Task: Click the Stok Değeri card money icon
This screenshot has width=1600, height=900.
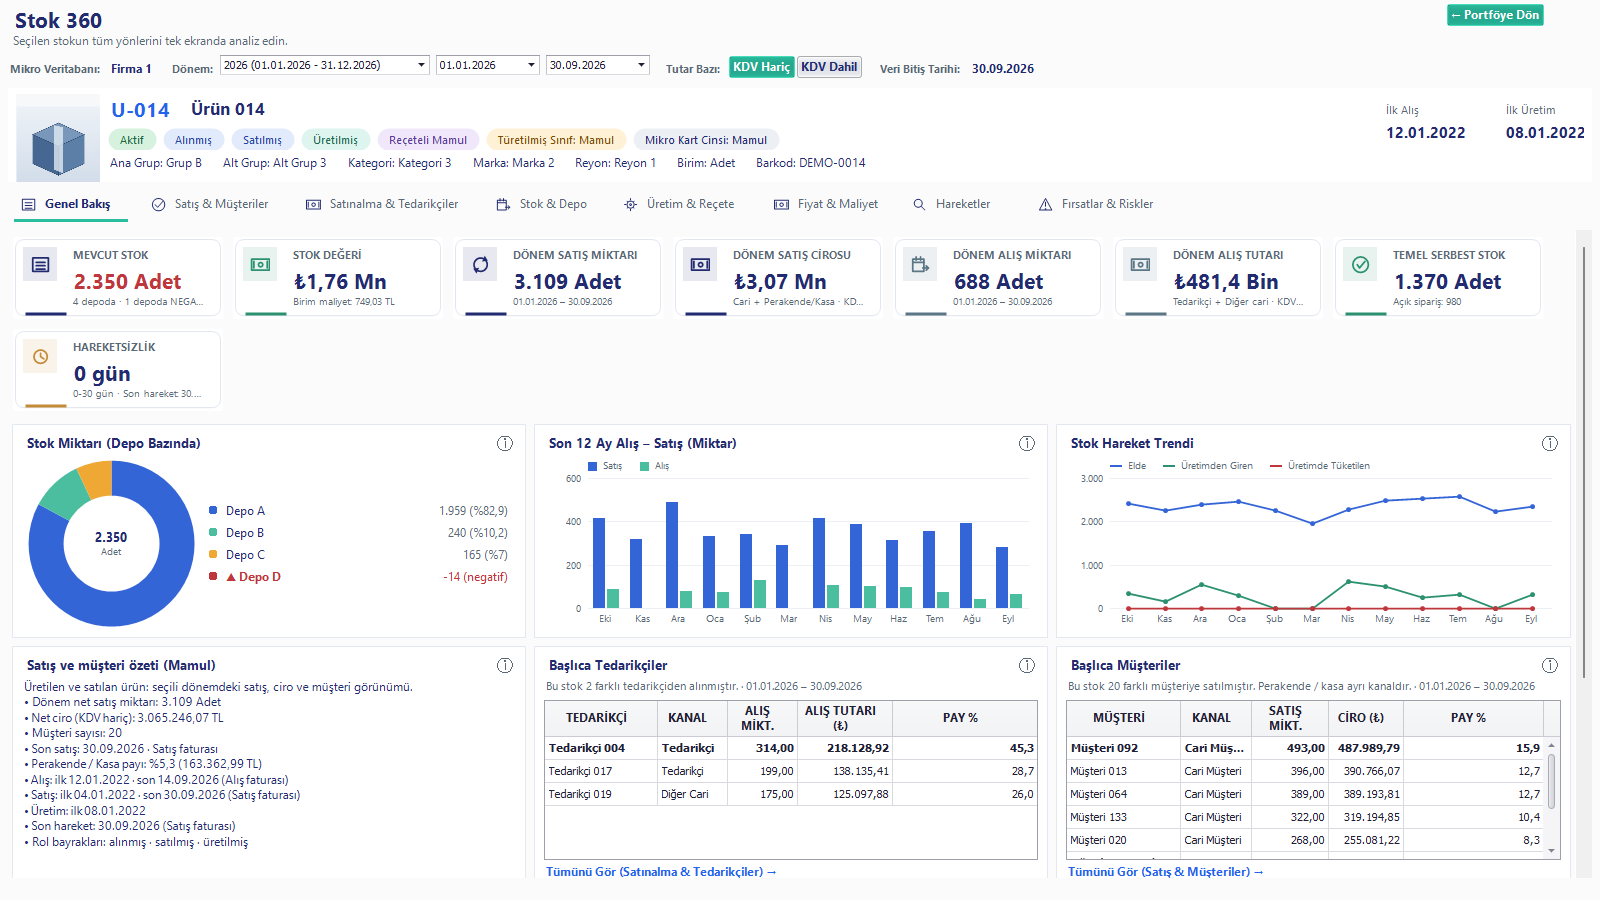Action: tap(261, 265)
